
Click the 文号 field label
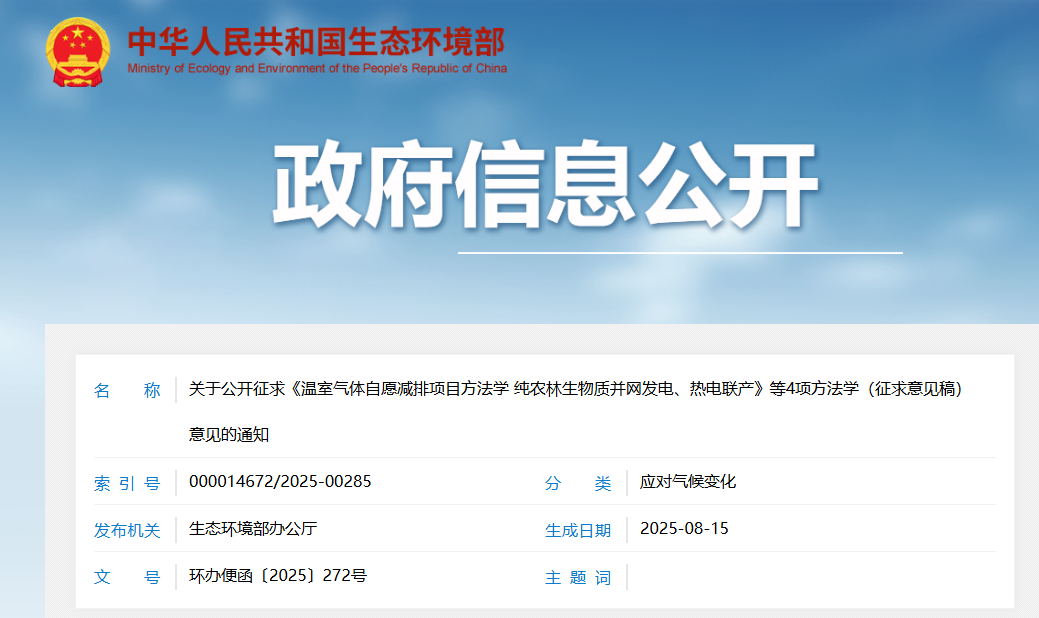[x=129, y=578]
